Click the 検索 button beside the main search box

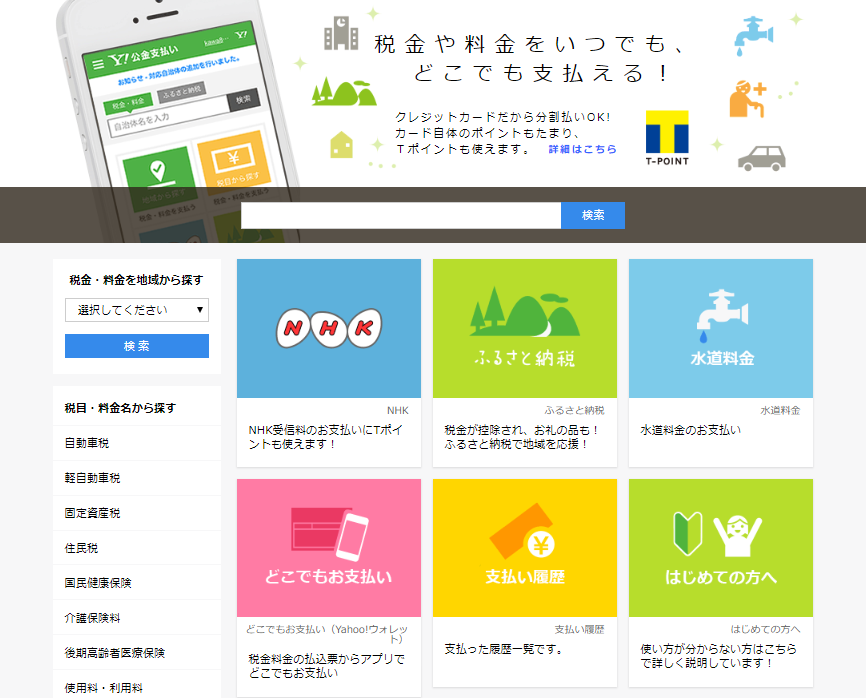pyautogui.click(x=593, y=215)
